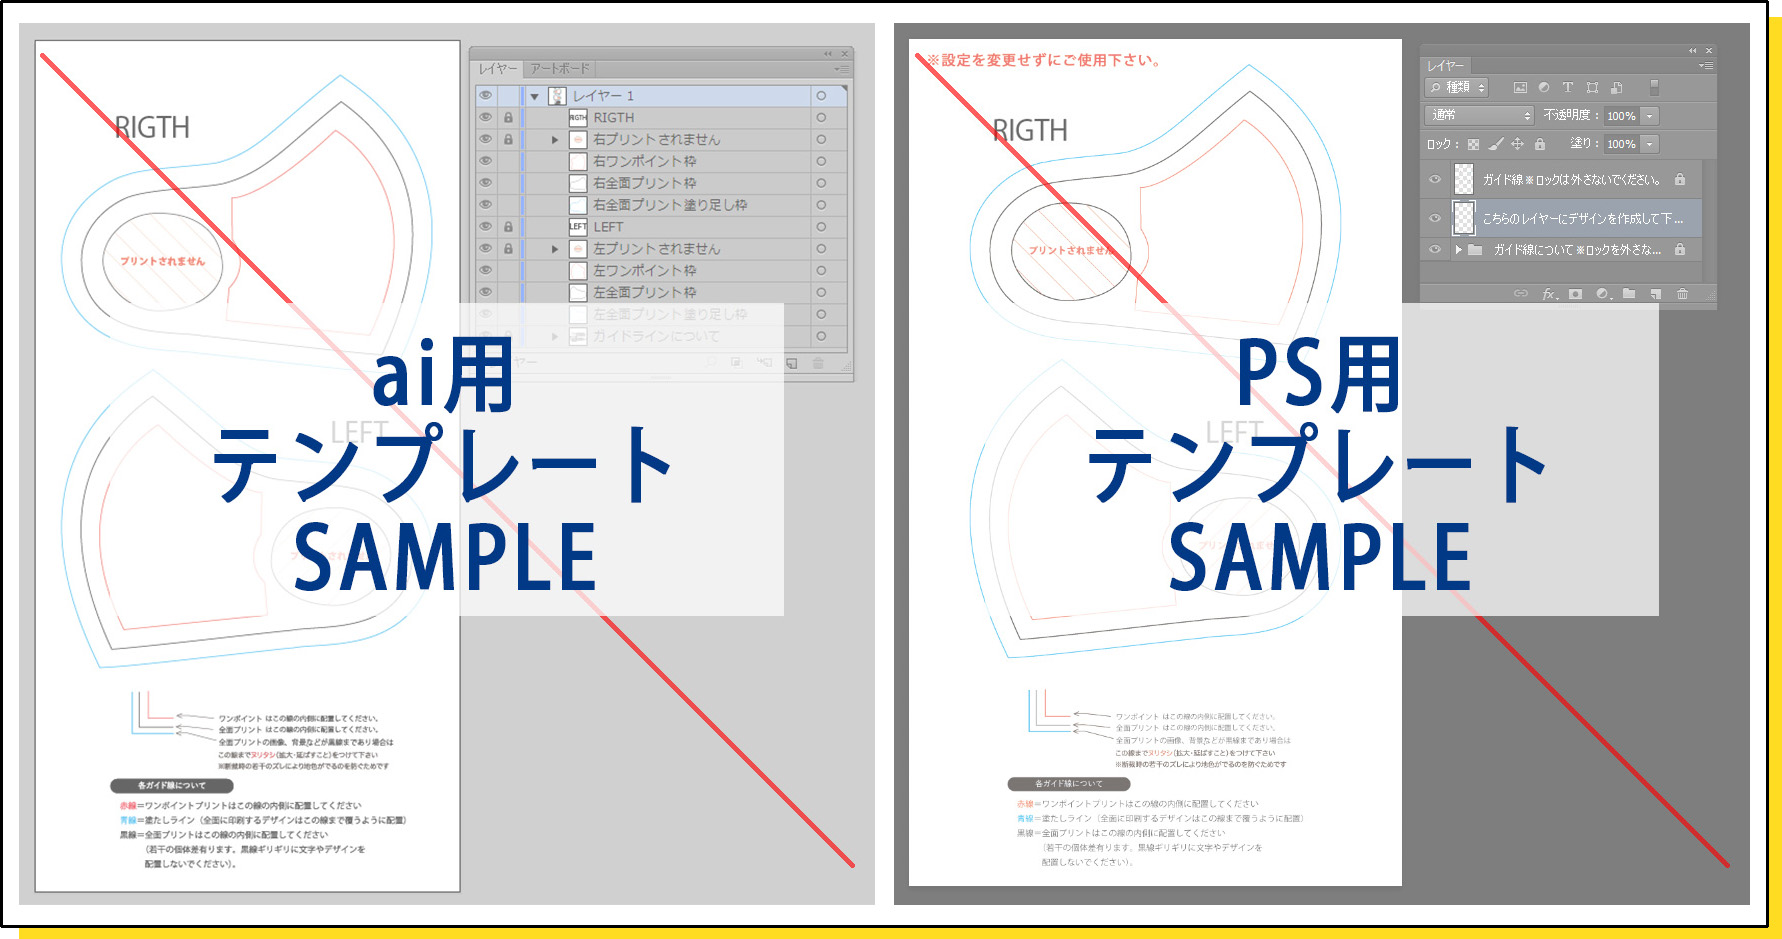Open the 通常 blend mode dropdown

(1479, 116)
